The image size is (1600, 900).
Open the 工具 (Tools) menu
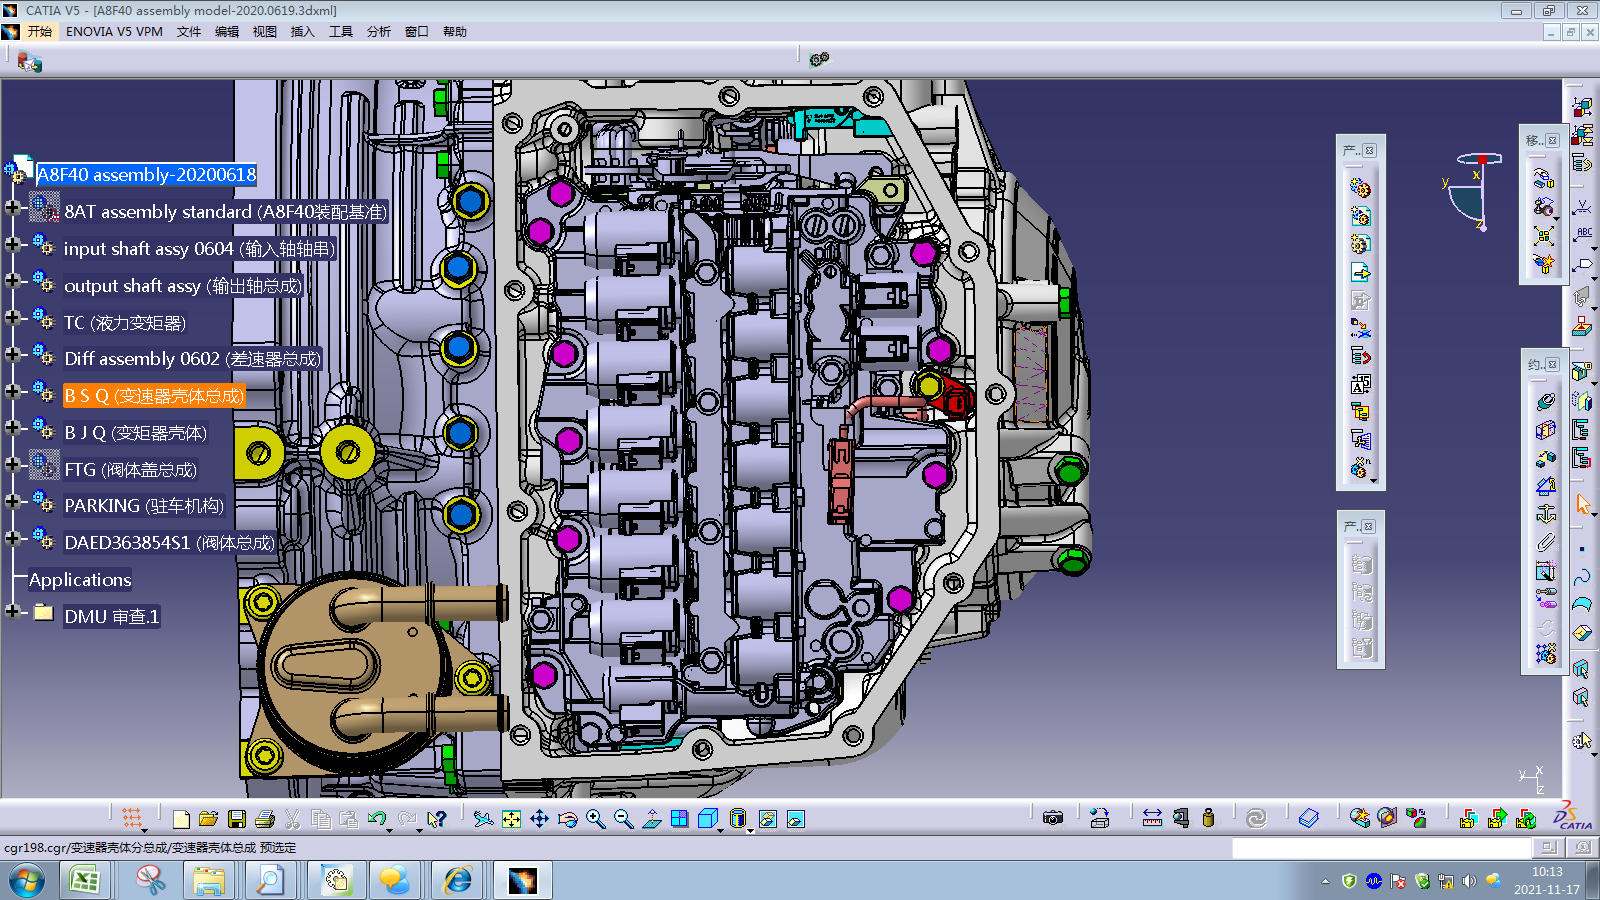(x=340, y=32)
